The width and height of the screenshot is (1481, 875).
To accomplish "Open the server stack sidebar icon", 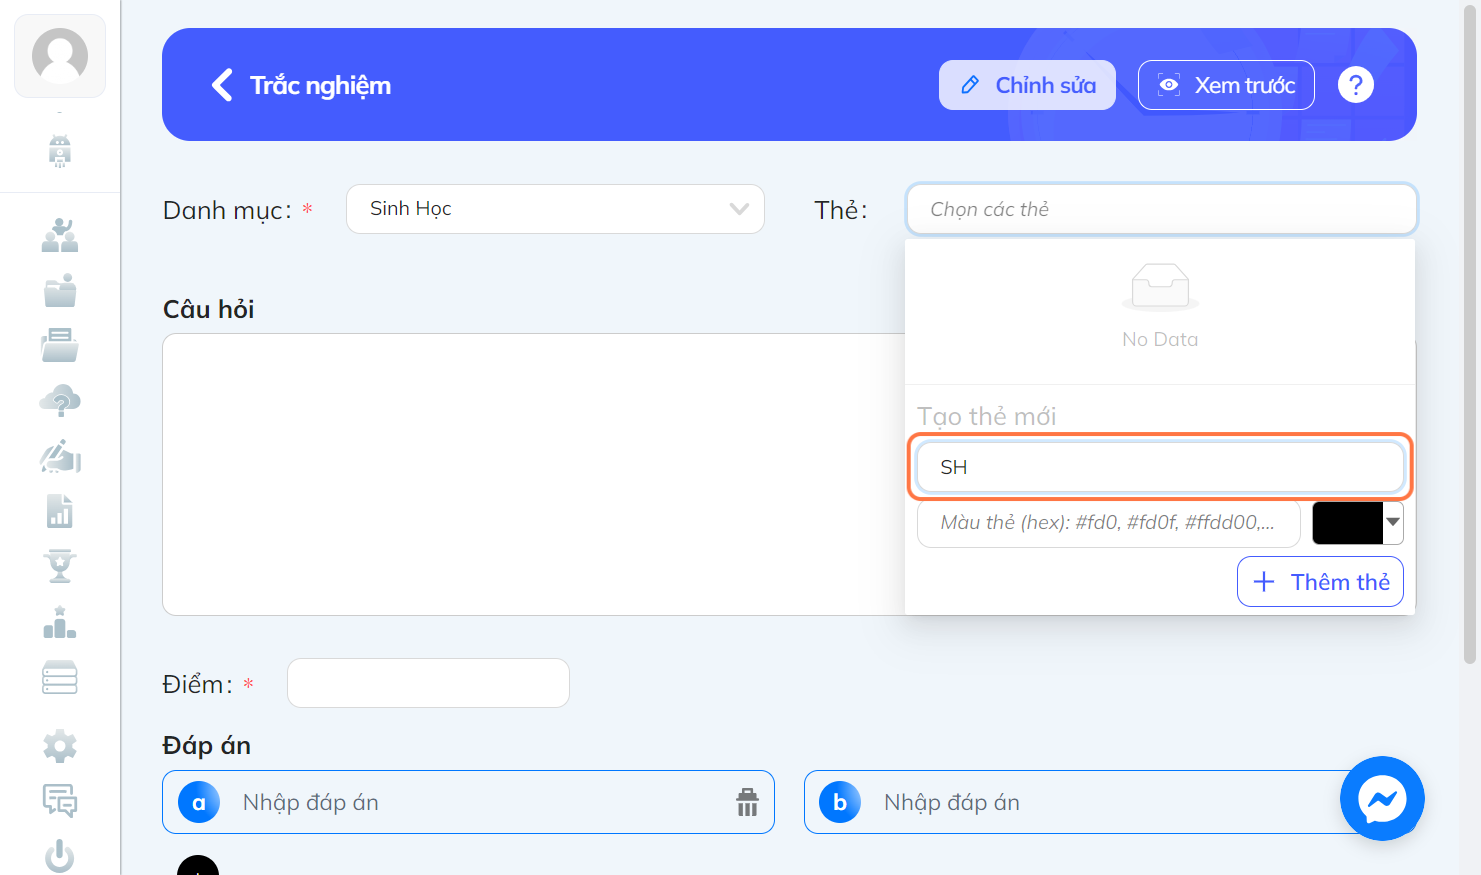I will coord(60,677).
